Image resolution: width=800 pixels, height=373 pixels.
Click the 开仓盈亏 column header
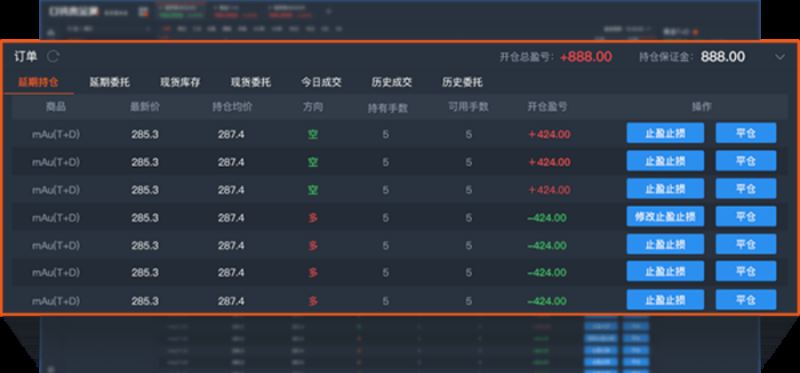point(547,107)
